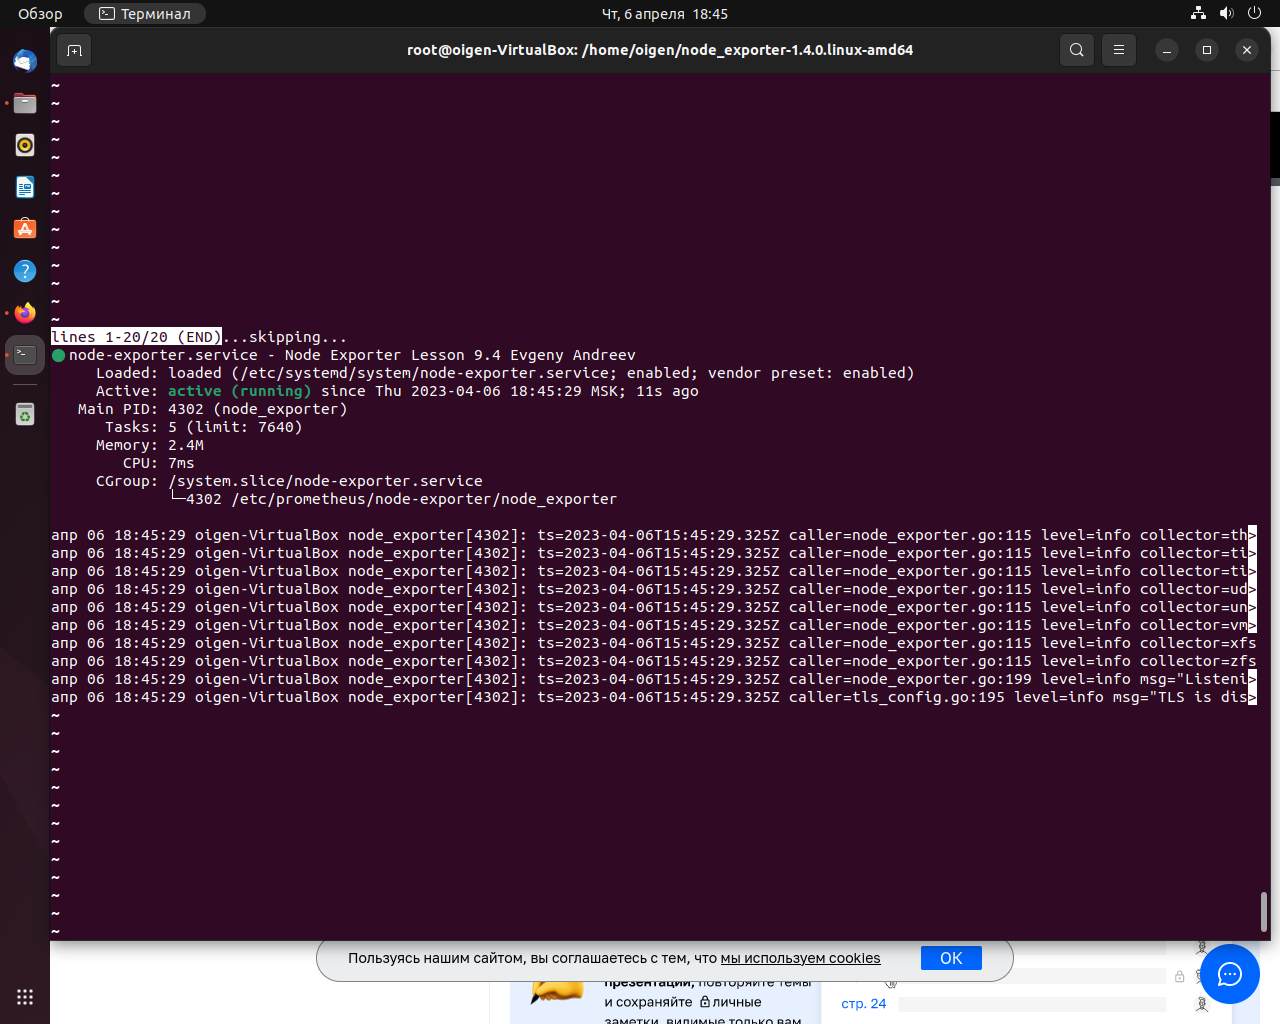Open the Help application from the dock
Screen dimensions: 1280x1024
[24, 270]
